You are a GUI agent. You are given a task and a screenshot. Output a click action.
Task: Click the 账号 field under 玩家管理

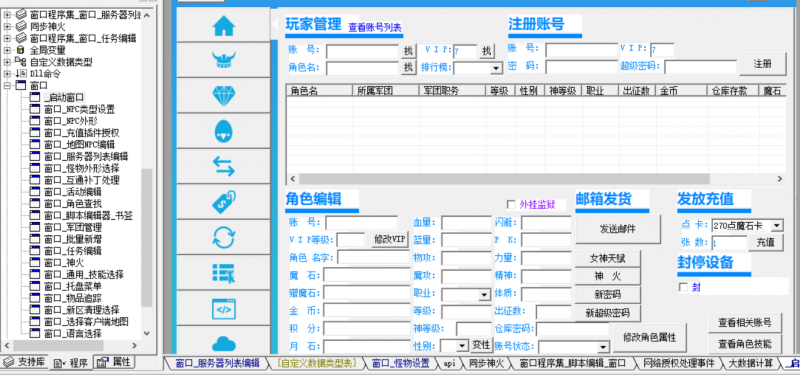coord(362,52)
